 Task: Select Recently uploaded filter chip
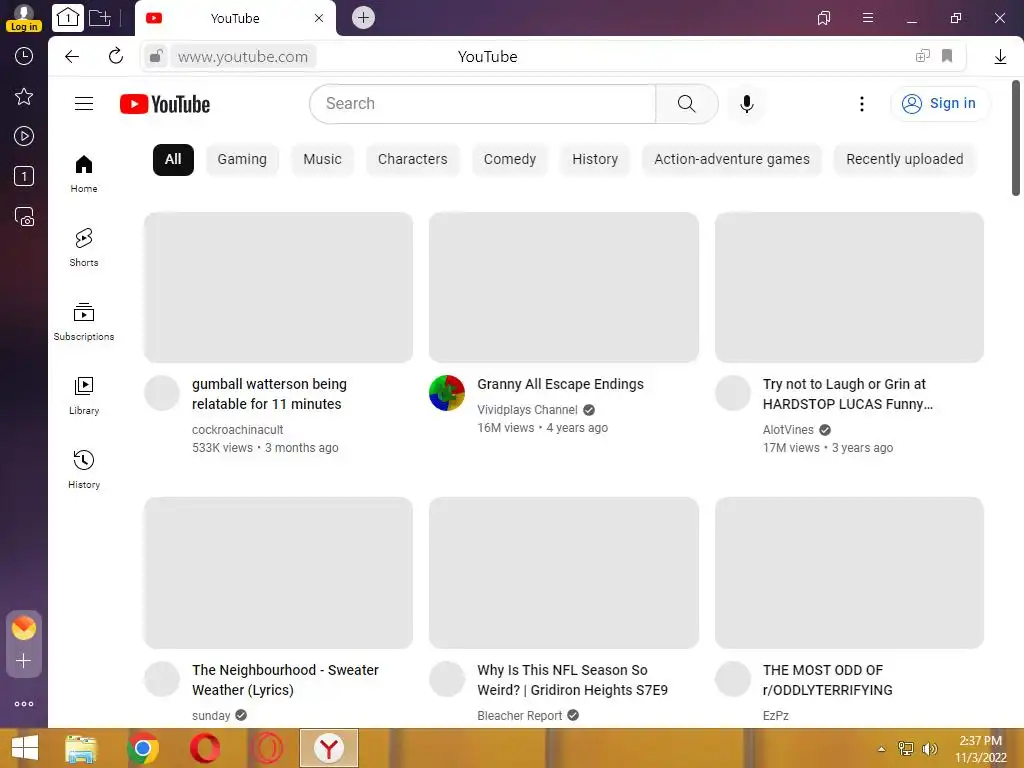click(904, 159)
